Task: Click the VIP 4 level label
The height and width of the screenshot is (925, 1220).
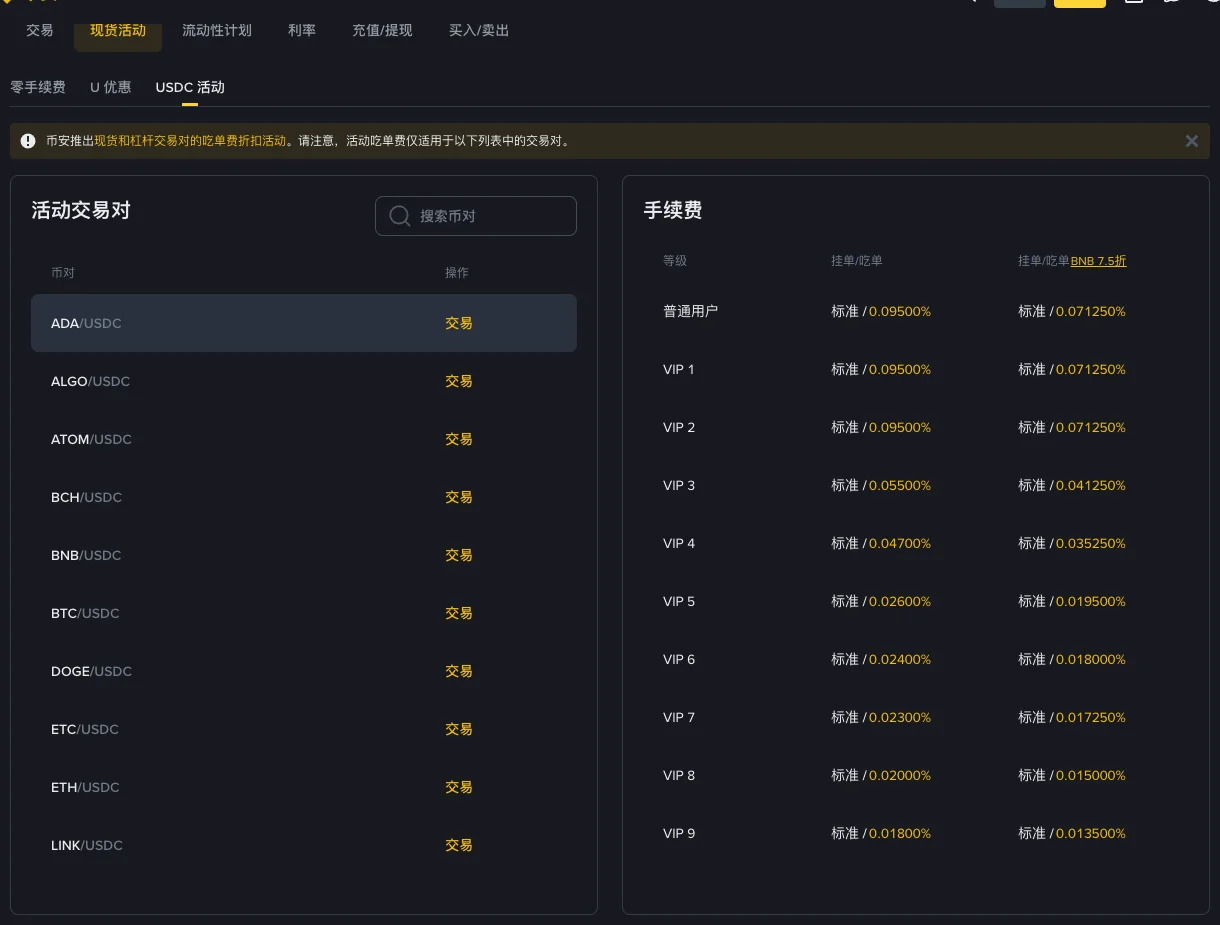Action: pos(679,543)
